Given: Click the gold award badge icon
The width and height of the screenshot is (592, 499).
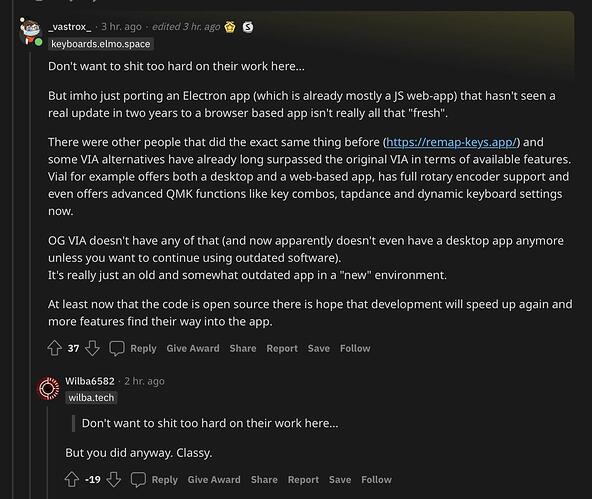Looking at the screenshot, I should click(230, 27).
